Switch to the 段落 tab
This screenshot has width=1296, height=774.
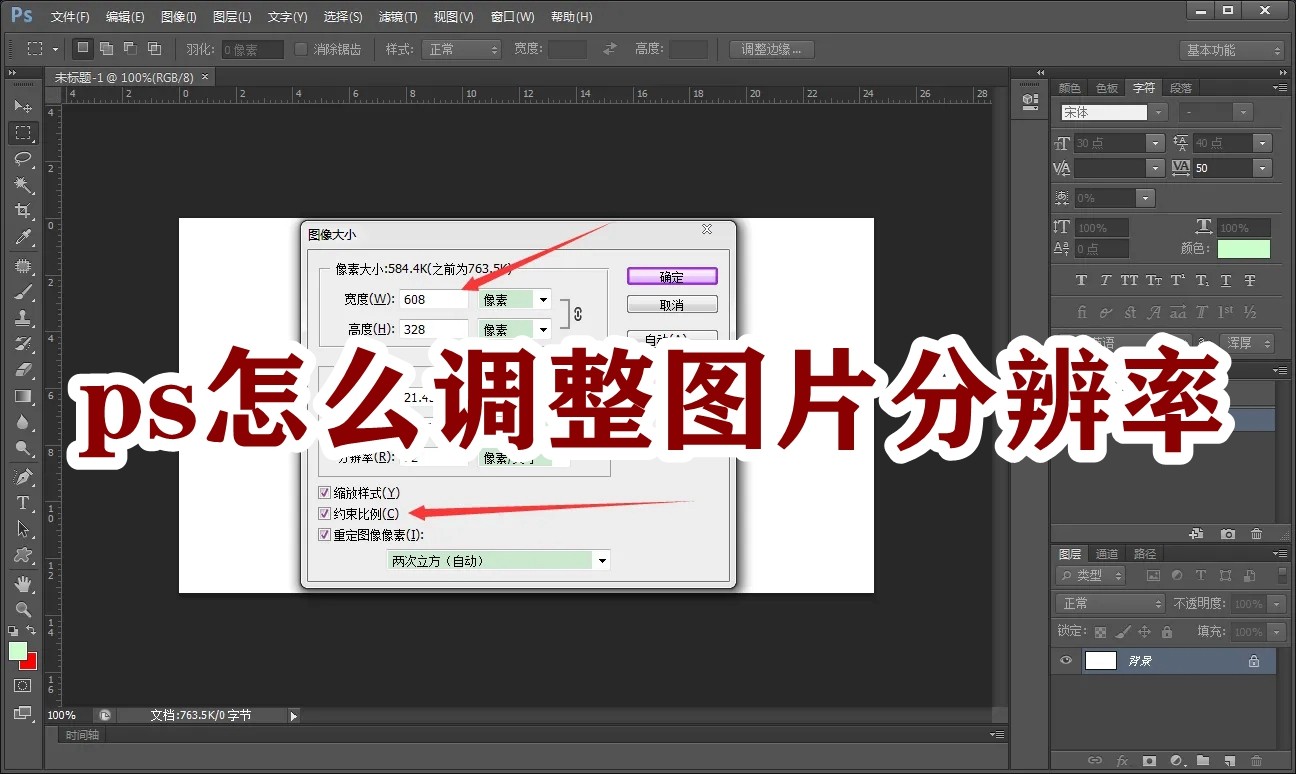(1181, 88)
